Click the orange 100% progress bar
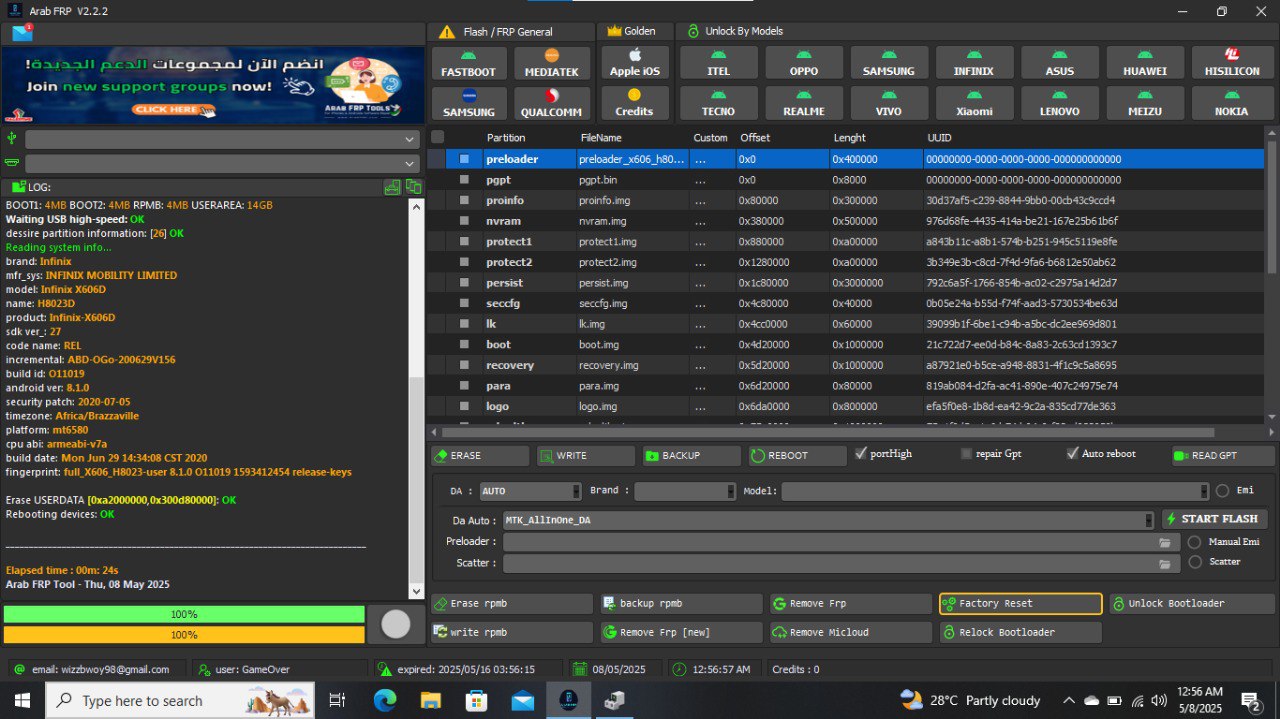 pyautogui.click(x=184, y=634)
